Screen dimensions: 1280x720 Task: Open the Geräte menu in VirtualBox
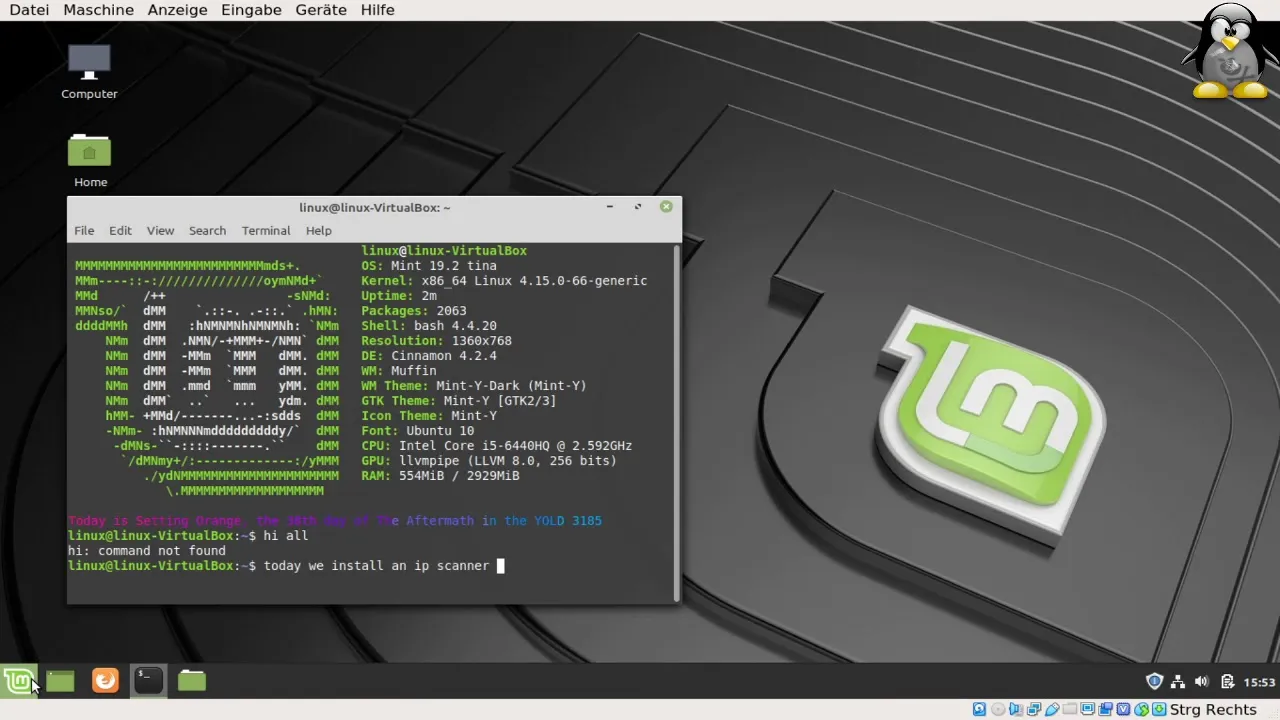click(321, 10)
